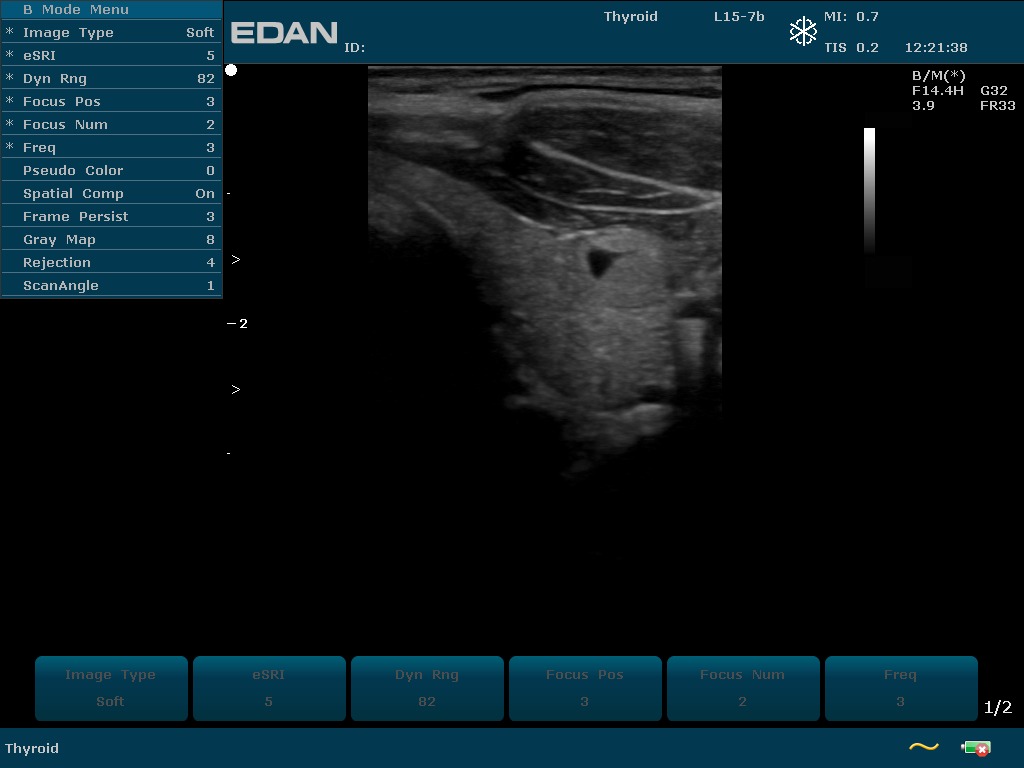
Task: Click the white probe orientation dot
Action: pos(231,70)
